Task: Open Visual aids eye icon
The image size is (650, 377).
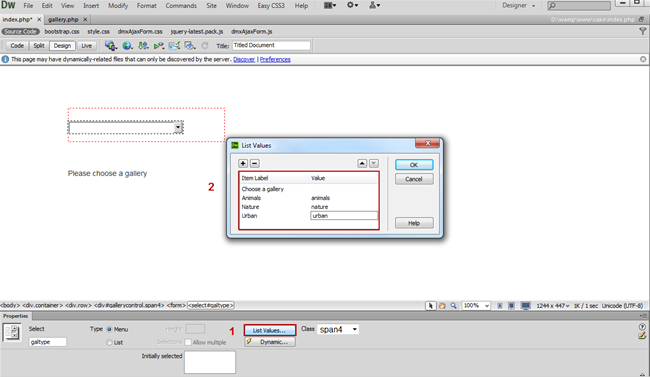Action: [190, 46]
